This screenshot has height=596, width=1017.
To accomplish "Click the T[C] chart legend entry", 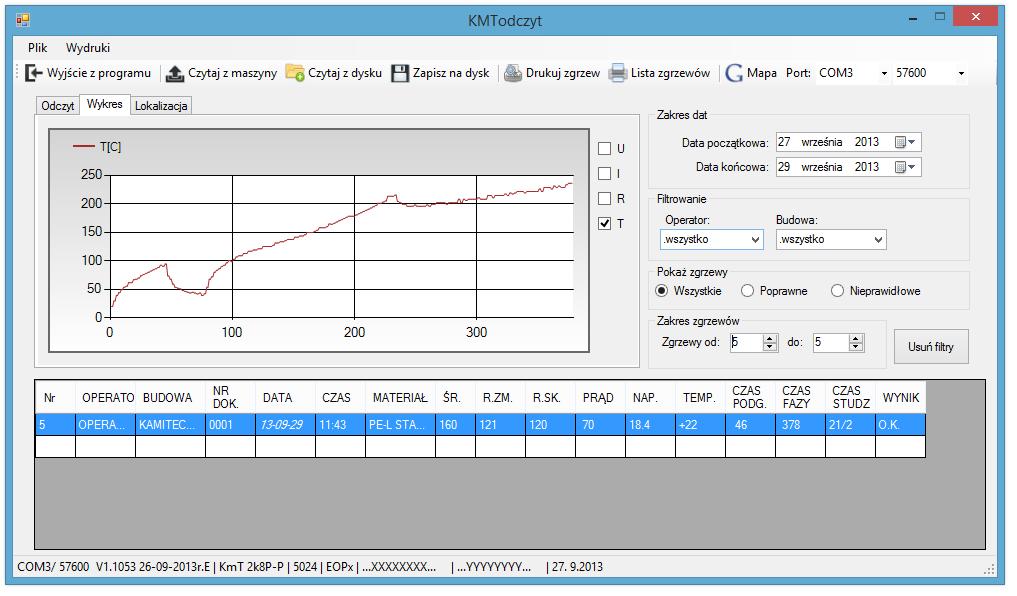I will (97, 147).
